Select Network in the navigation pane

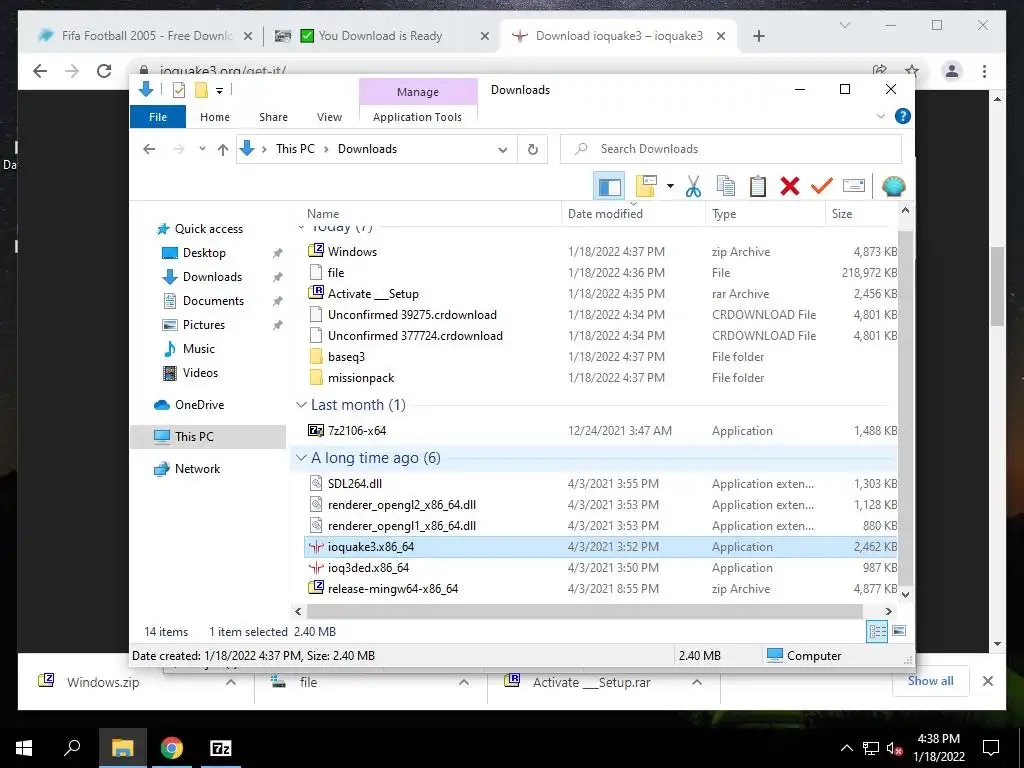click(x=197, y=469)
